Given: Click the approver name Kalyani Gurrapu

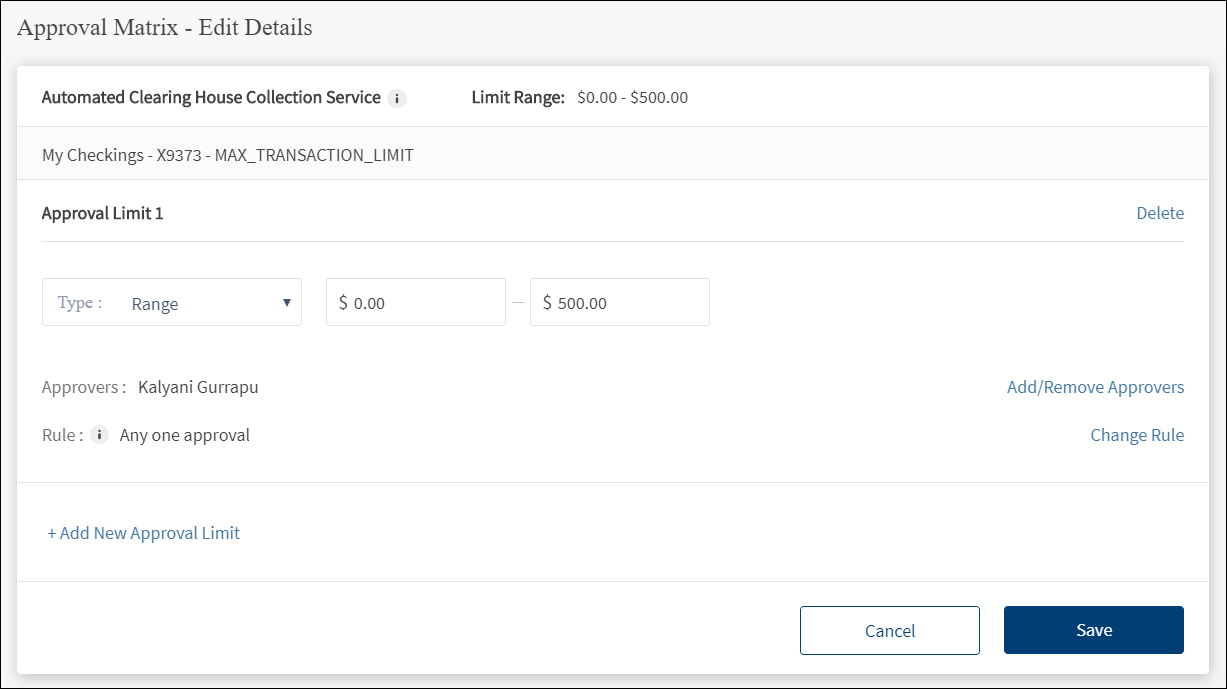Looking at the screenshot, I should coord(198,387).
